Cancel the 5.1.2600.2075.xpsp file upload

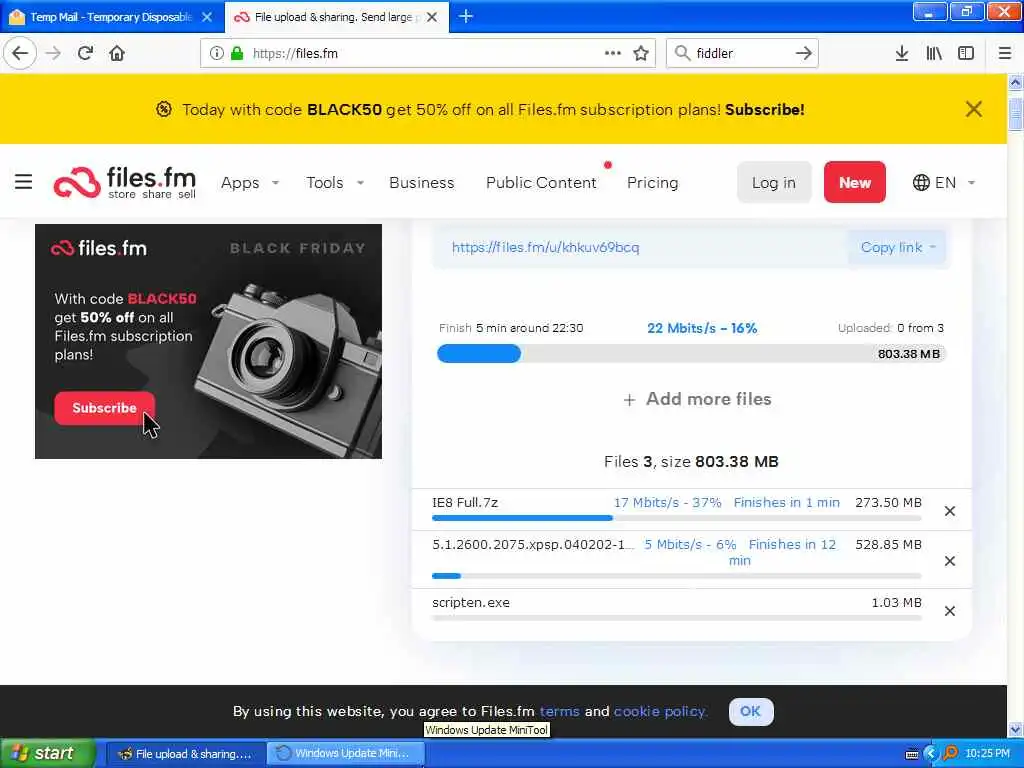(x=950, y=561)
